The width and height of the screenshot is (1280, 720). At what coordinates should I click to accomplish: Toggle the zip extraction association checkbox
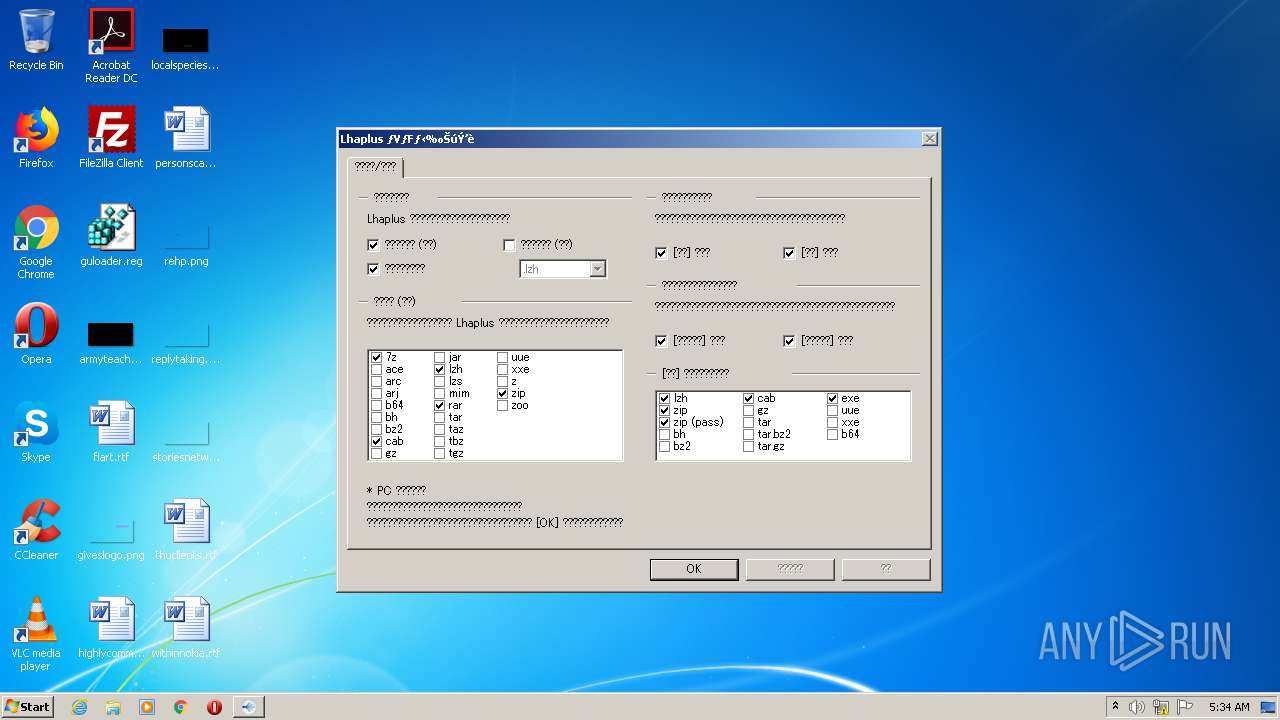503,393
